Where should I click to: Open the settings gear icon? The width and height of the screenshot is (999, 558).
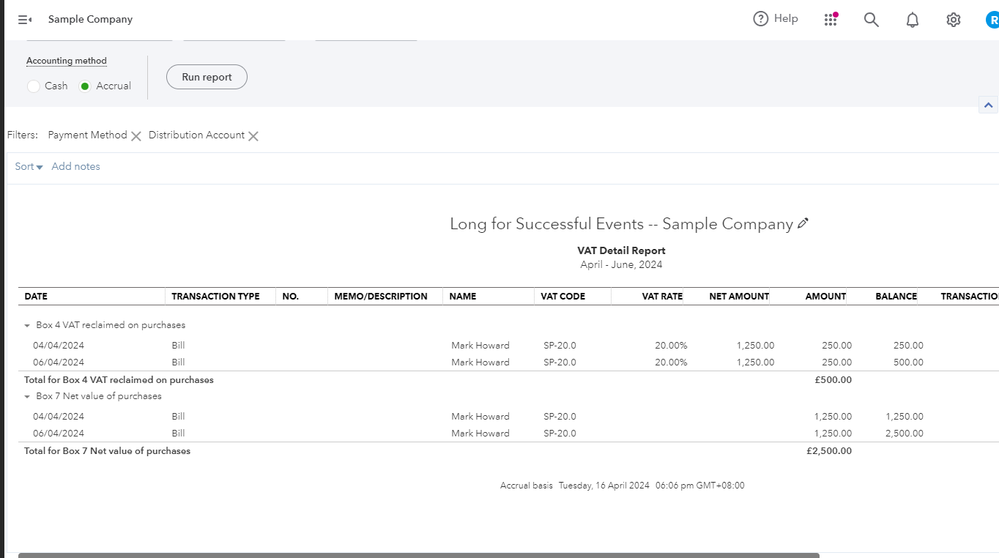tap(953, 19)
